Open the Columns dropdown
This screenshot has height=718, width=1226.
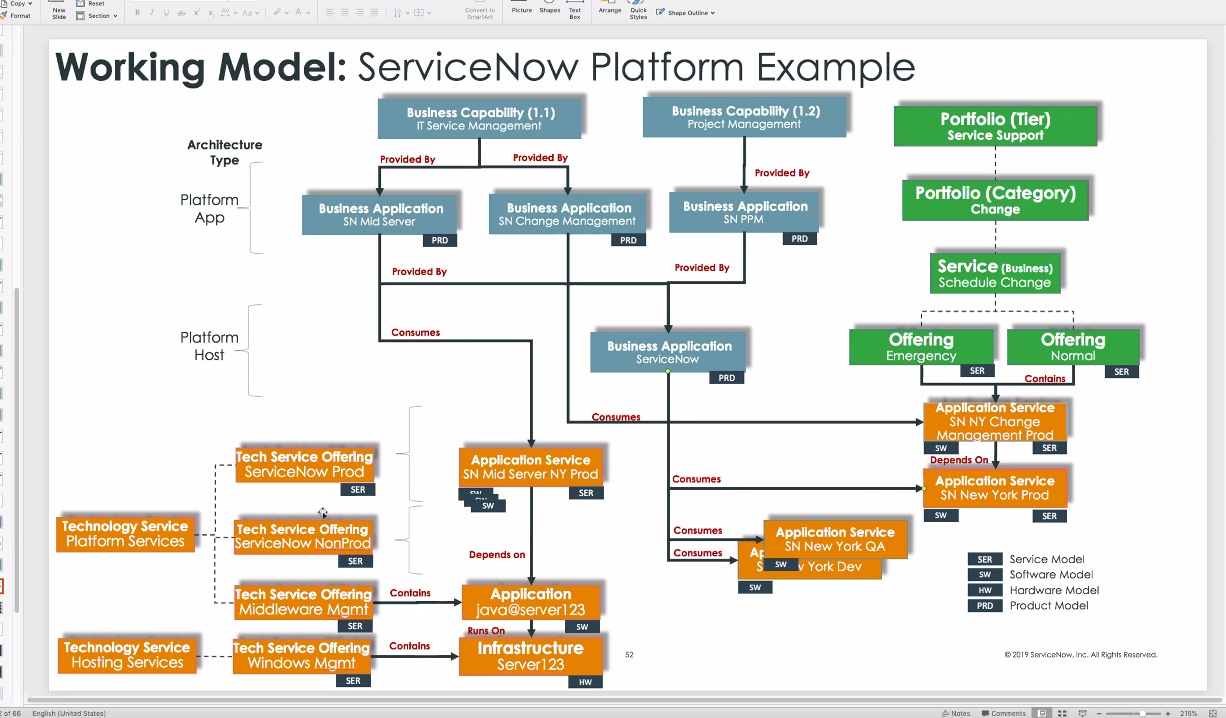click(422, 13)
